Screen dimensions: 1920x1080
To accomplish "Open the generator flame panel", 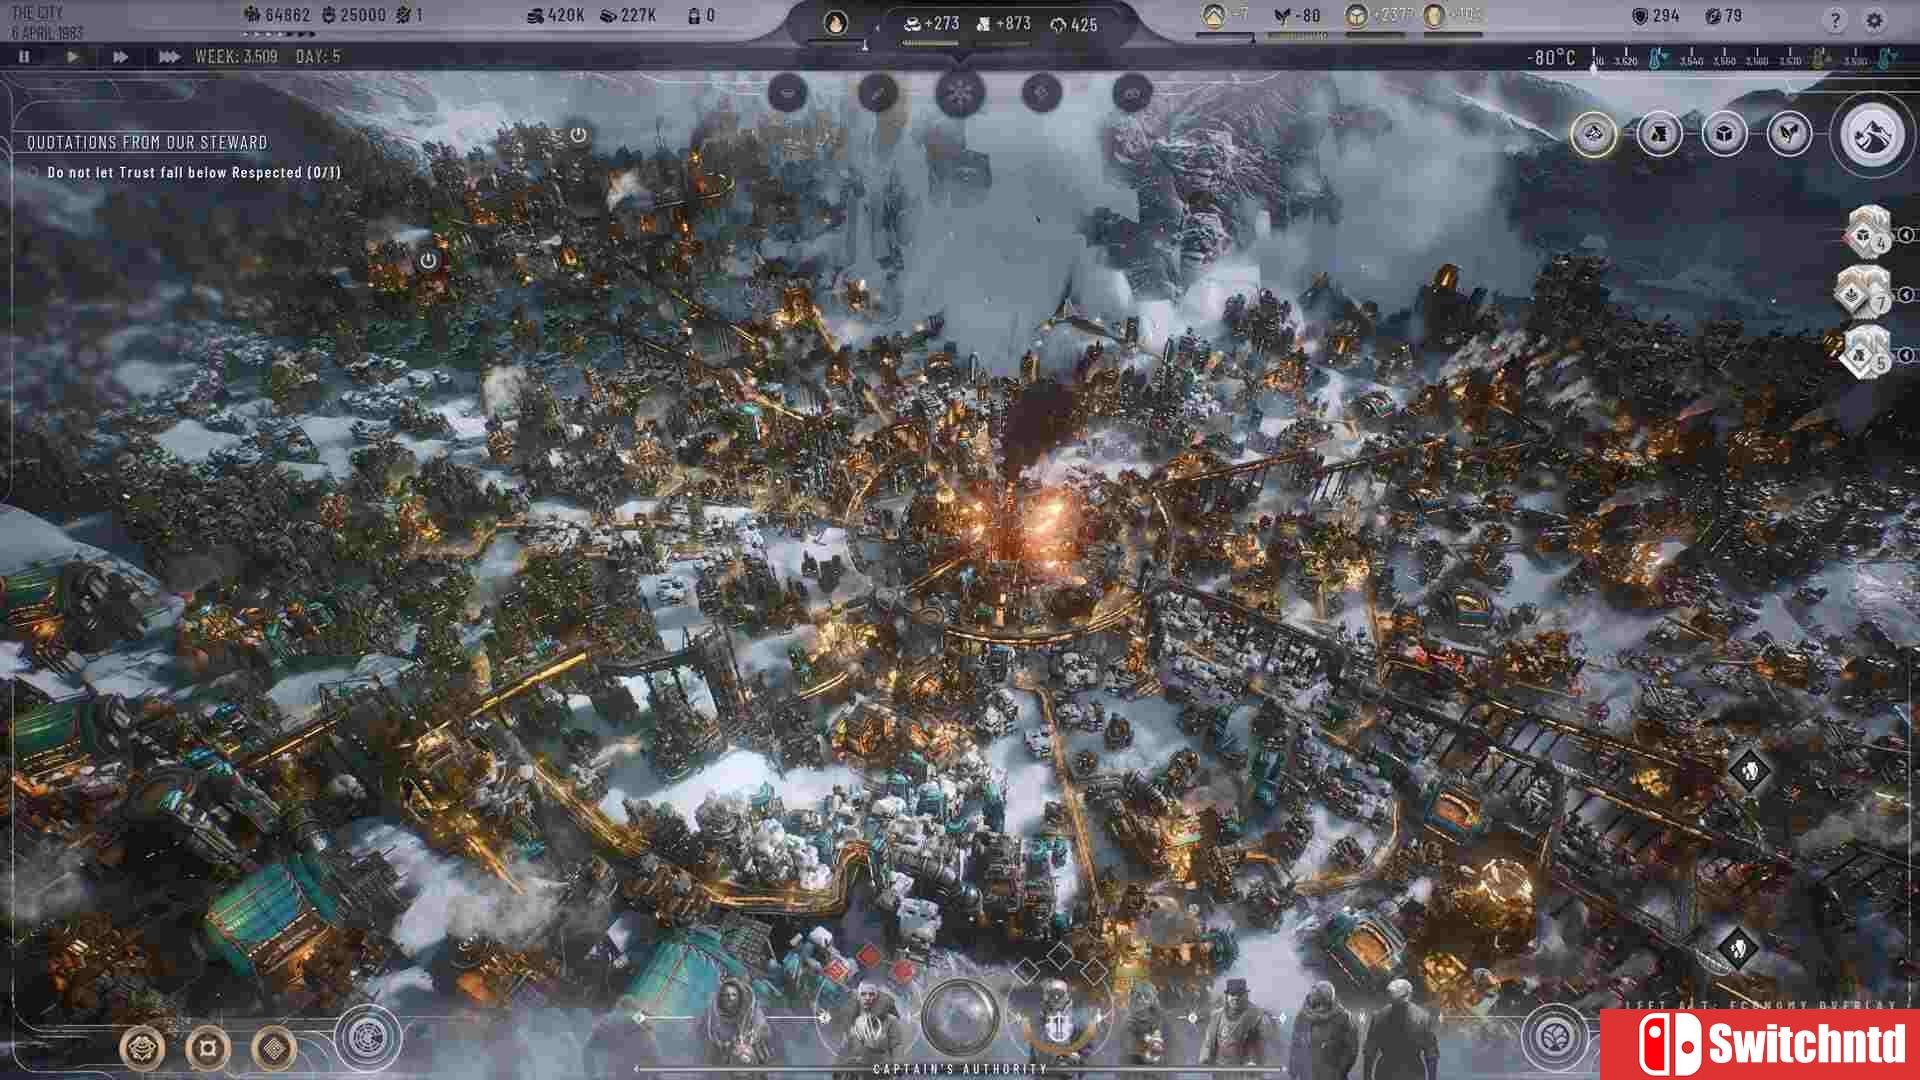I will [x=836, y=22].
